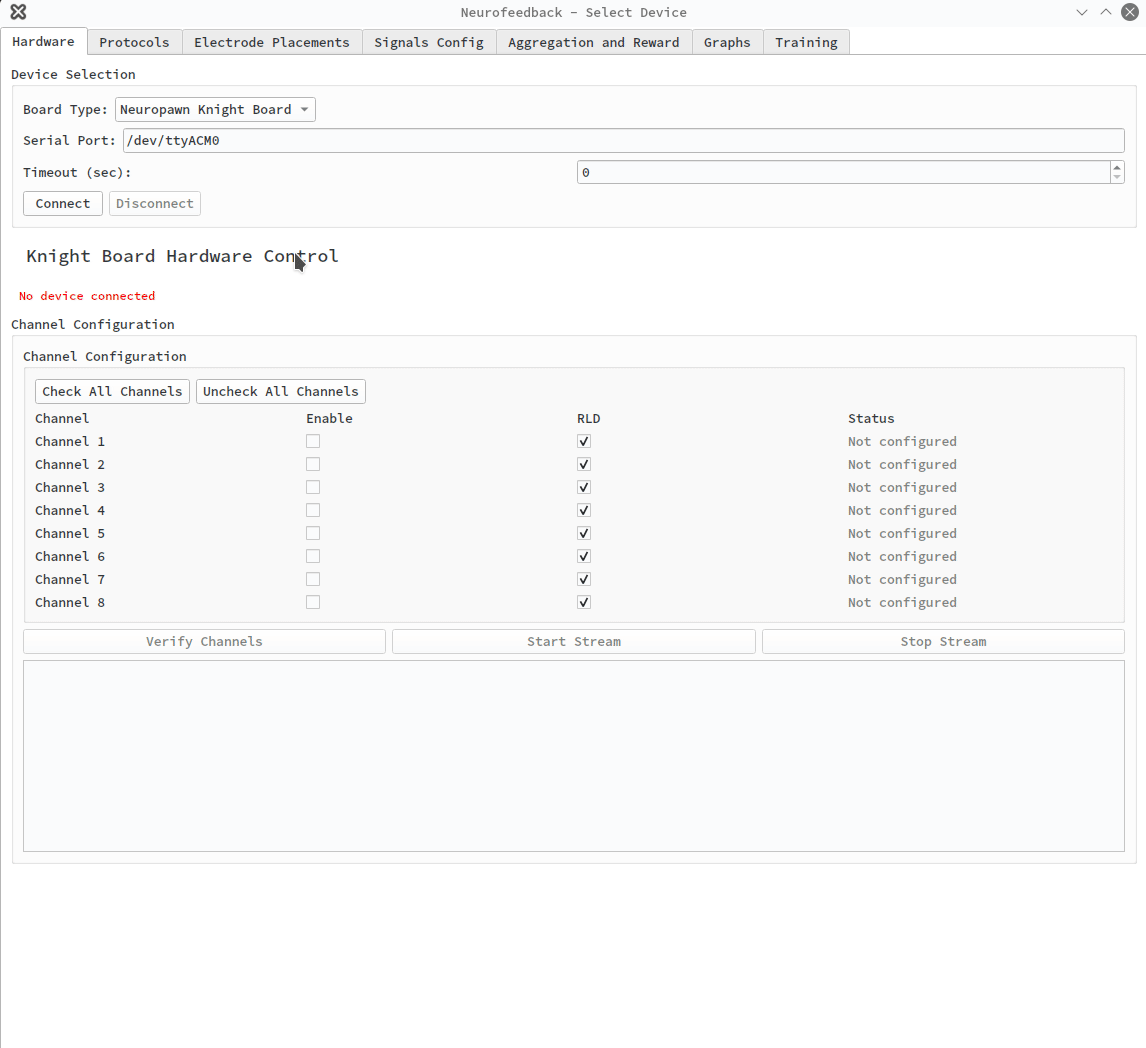Decrease Timeout value with down arrow
This screenshot has height=1048, width=1146.
[1117, 178]
